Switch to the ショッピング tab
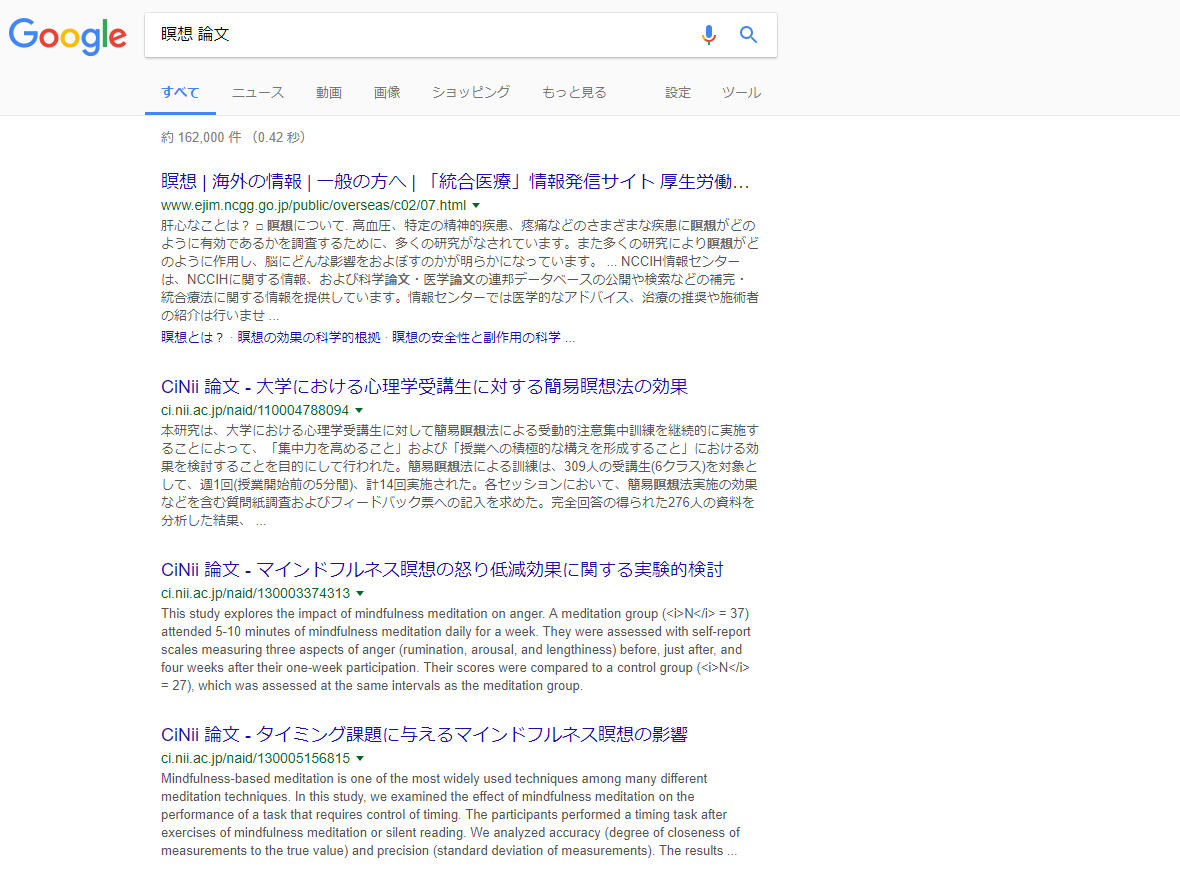Screen dimensions: 1180x878 coord(471,93)
